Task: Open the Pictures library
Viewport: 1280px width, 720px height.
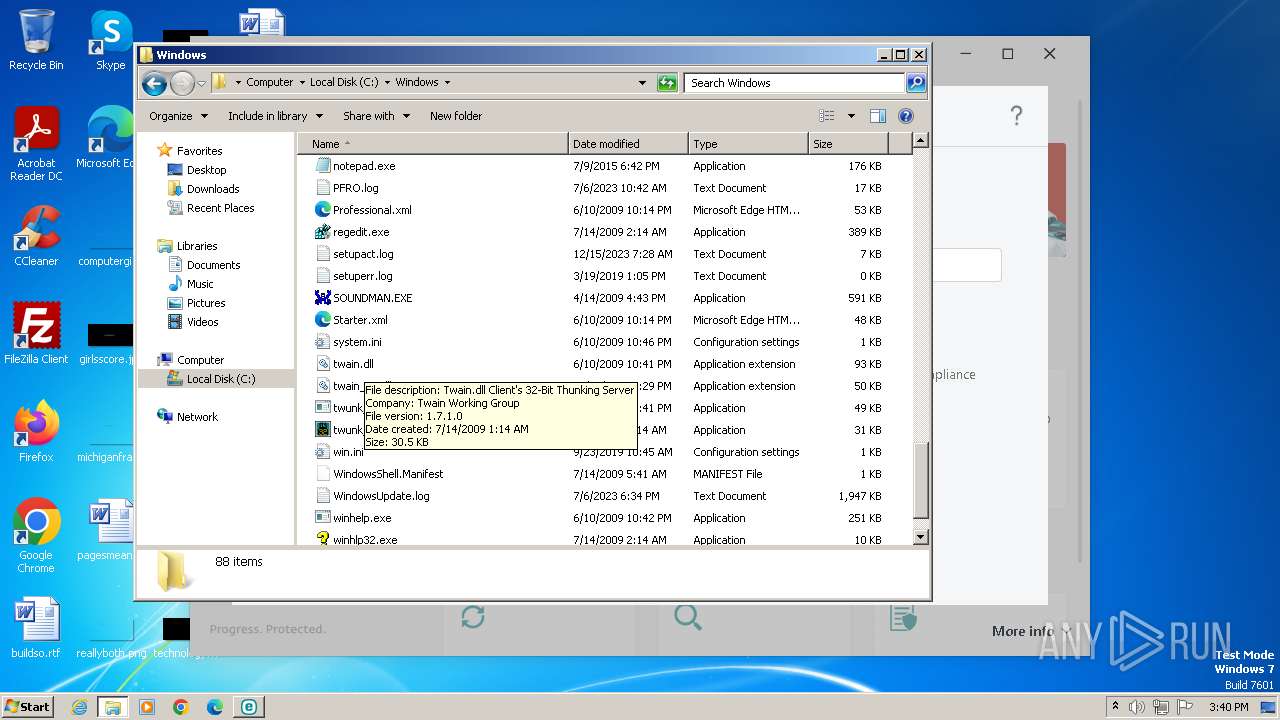Action: coord(206,303)
